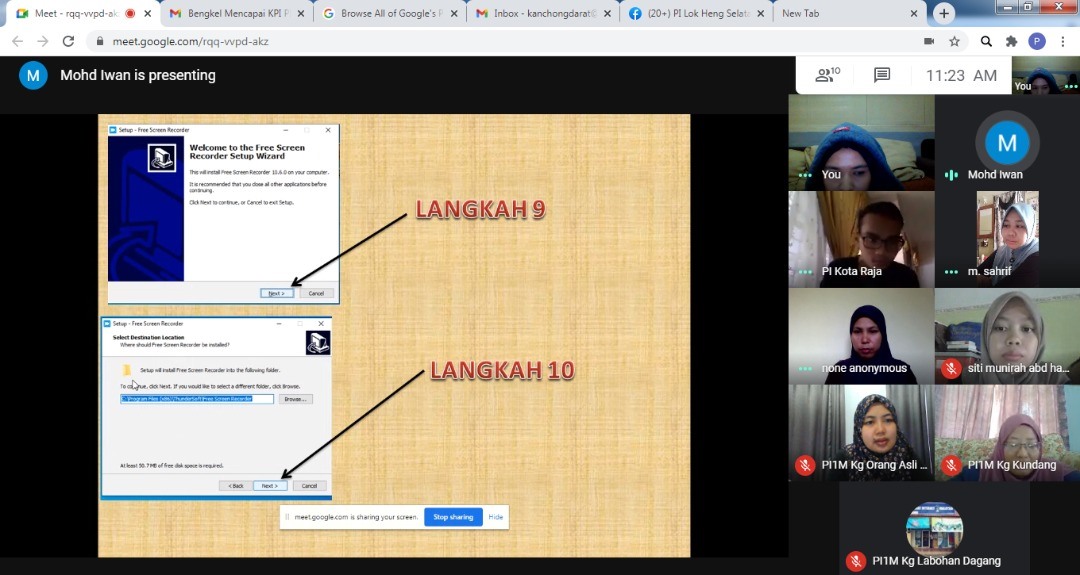This screenshot has width=1080, height=575.
Task: Open a new browser tab
Action: tap(944, 13)
